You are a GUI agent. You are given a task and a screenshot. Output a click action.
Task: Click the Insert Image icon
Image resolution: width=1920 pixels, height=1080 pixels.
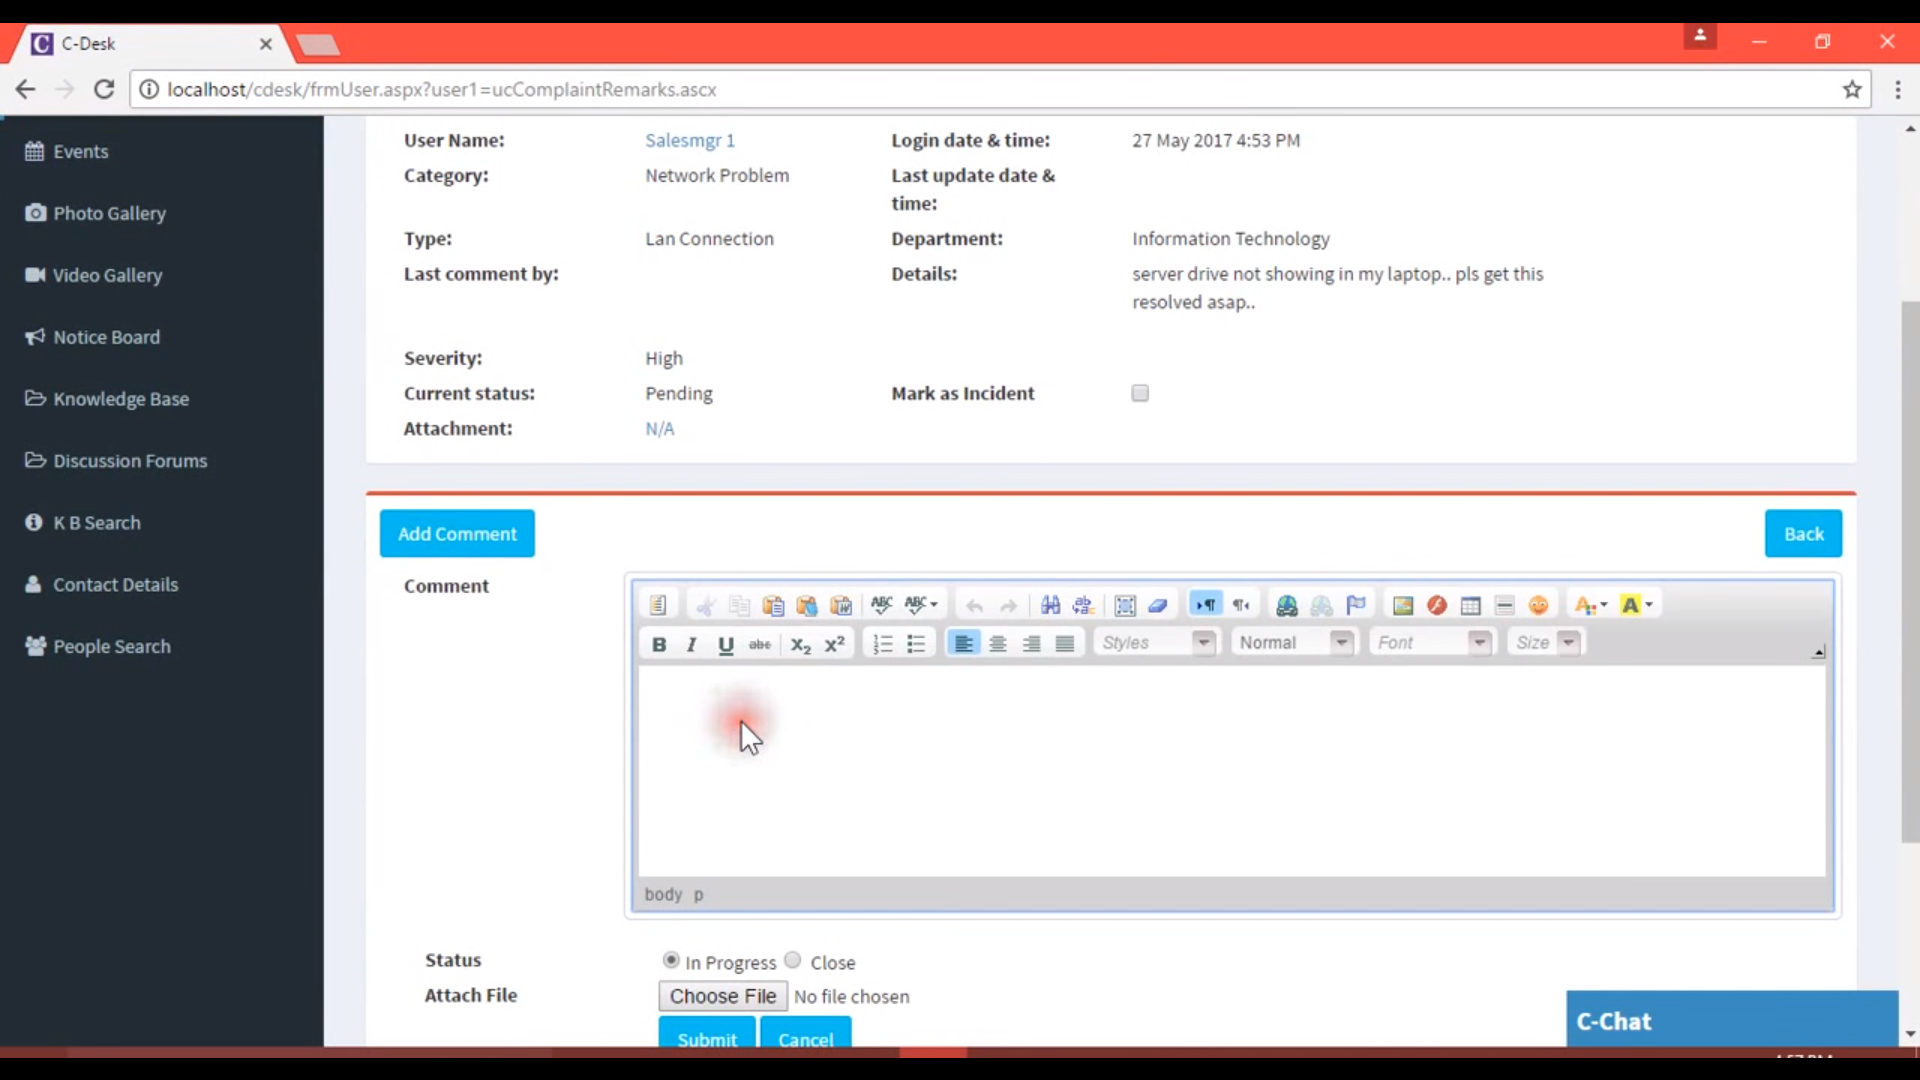click(x=1403, y=605)
